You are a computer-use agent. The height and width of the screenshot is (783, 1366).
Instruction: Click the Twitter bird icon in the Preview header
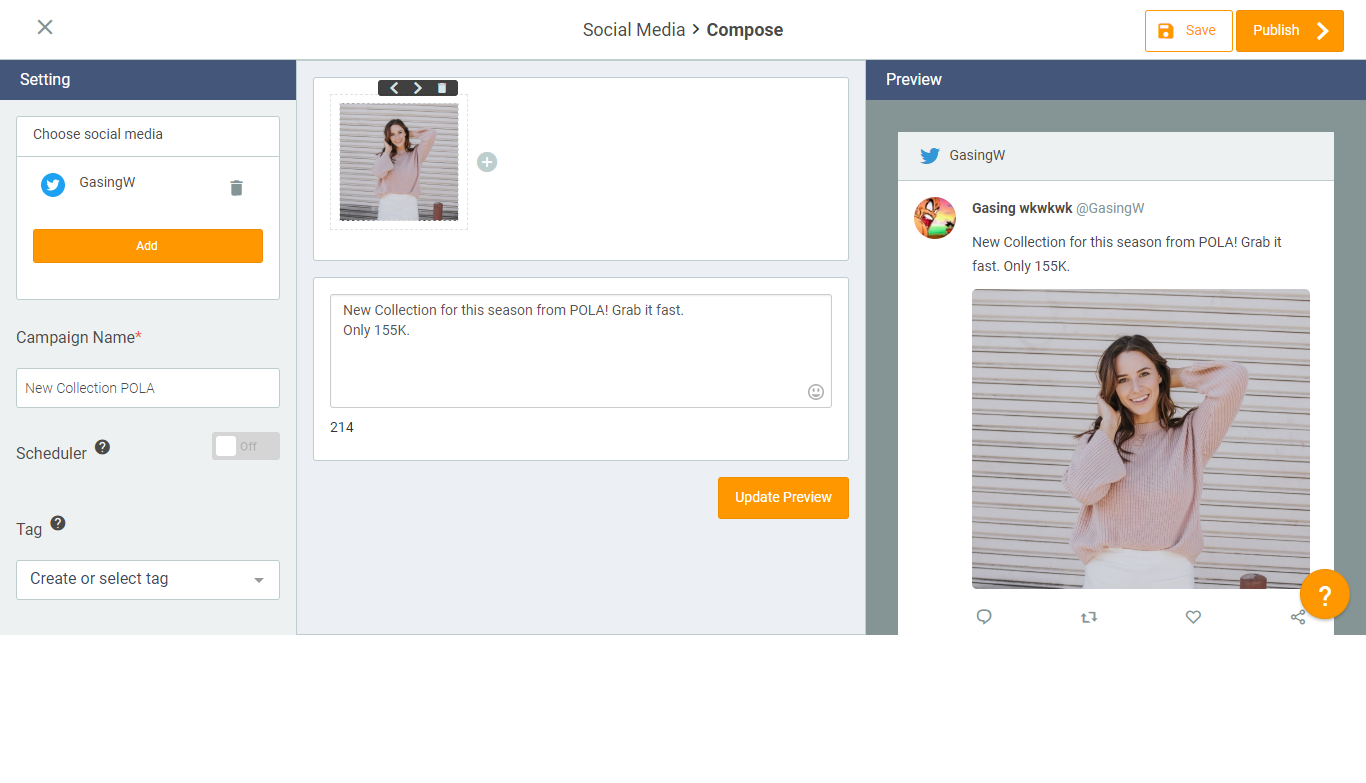pos(930,155)
